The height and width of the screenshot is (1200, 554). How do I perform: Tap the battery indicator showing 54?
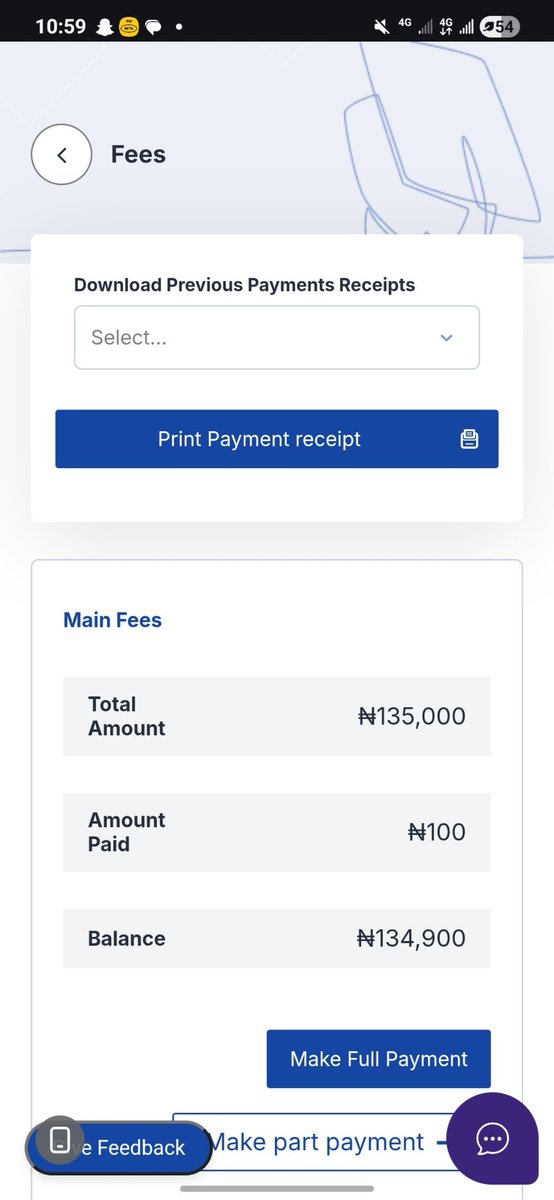(x=500, y=27)
